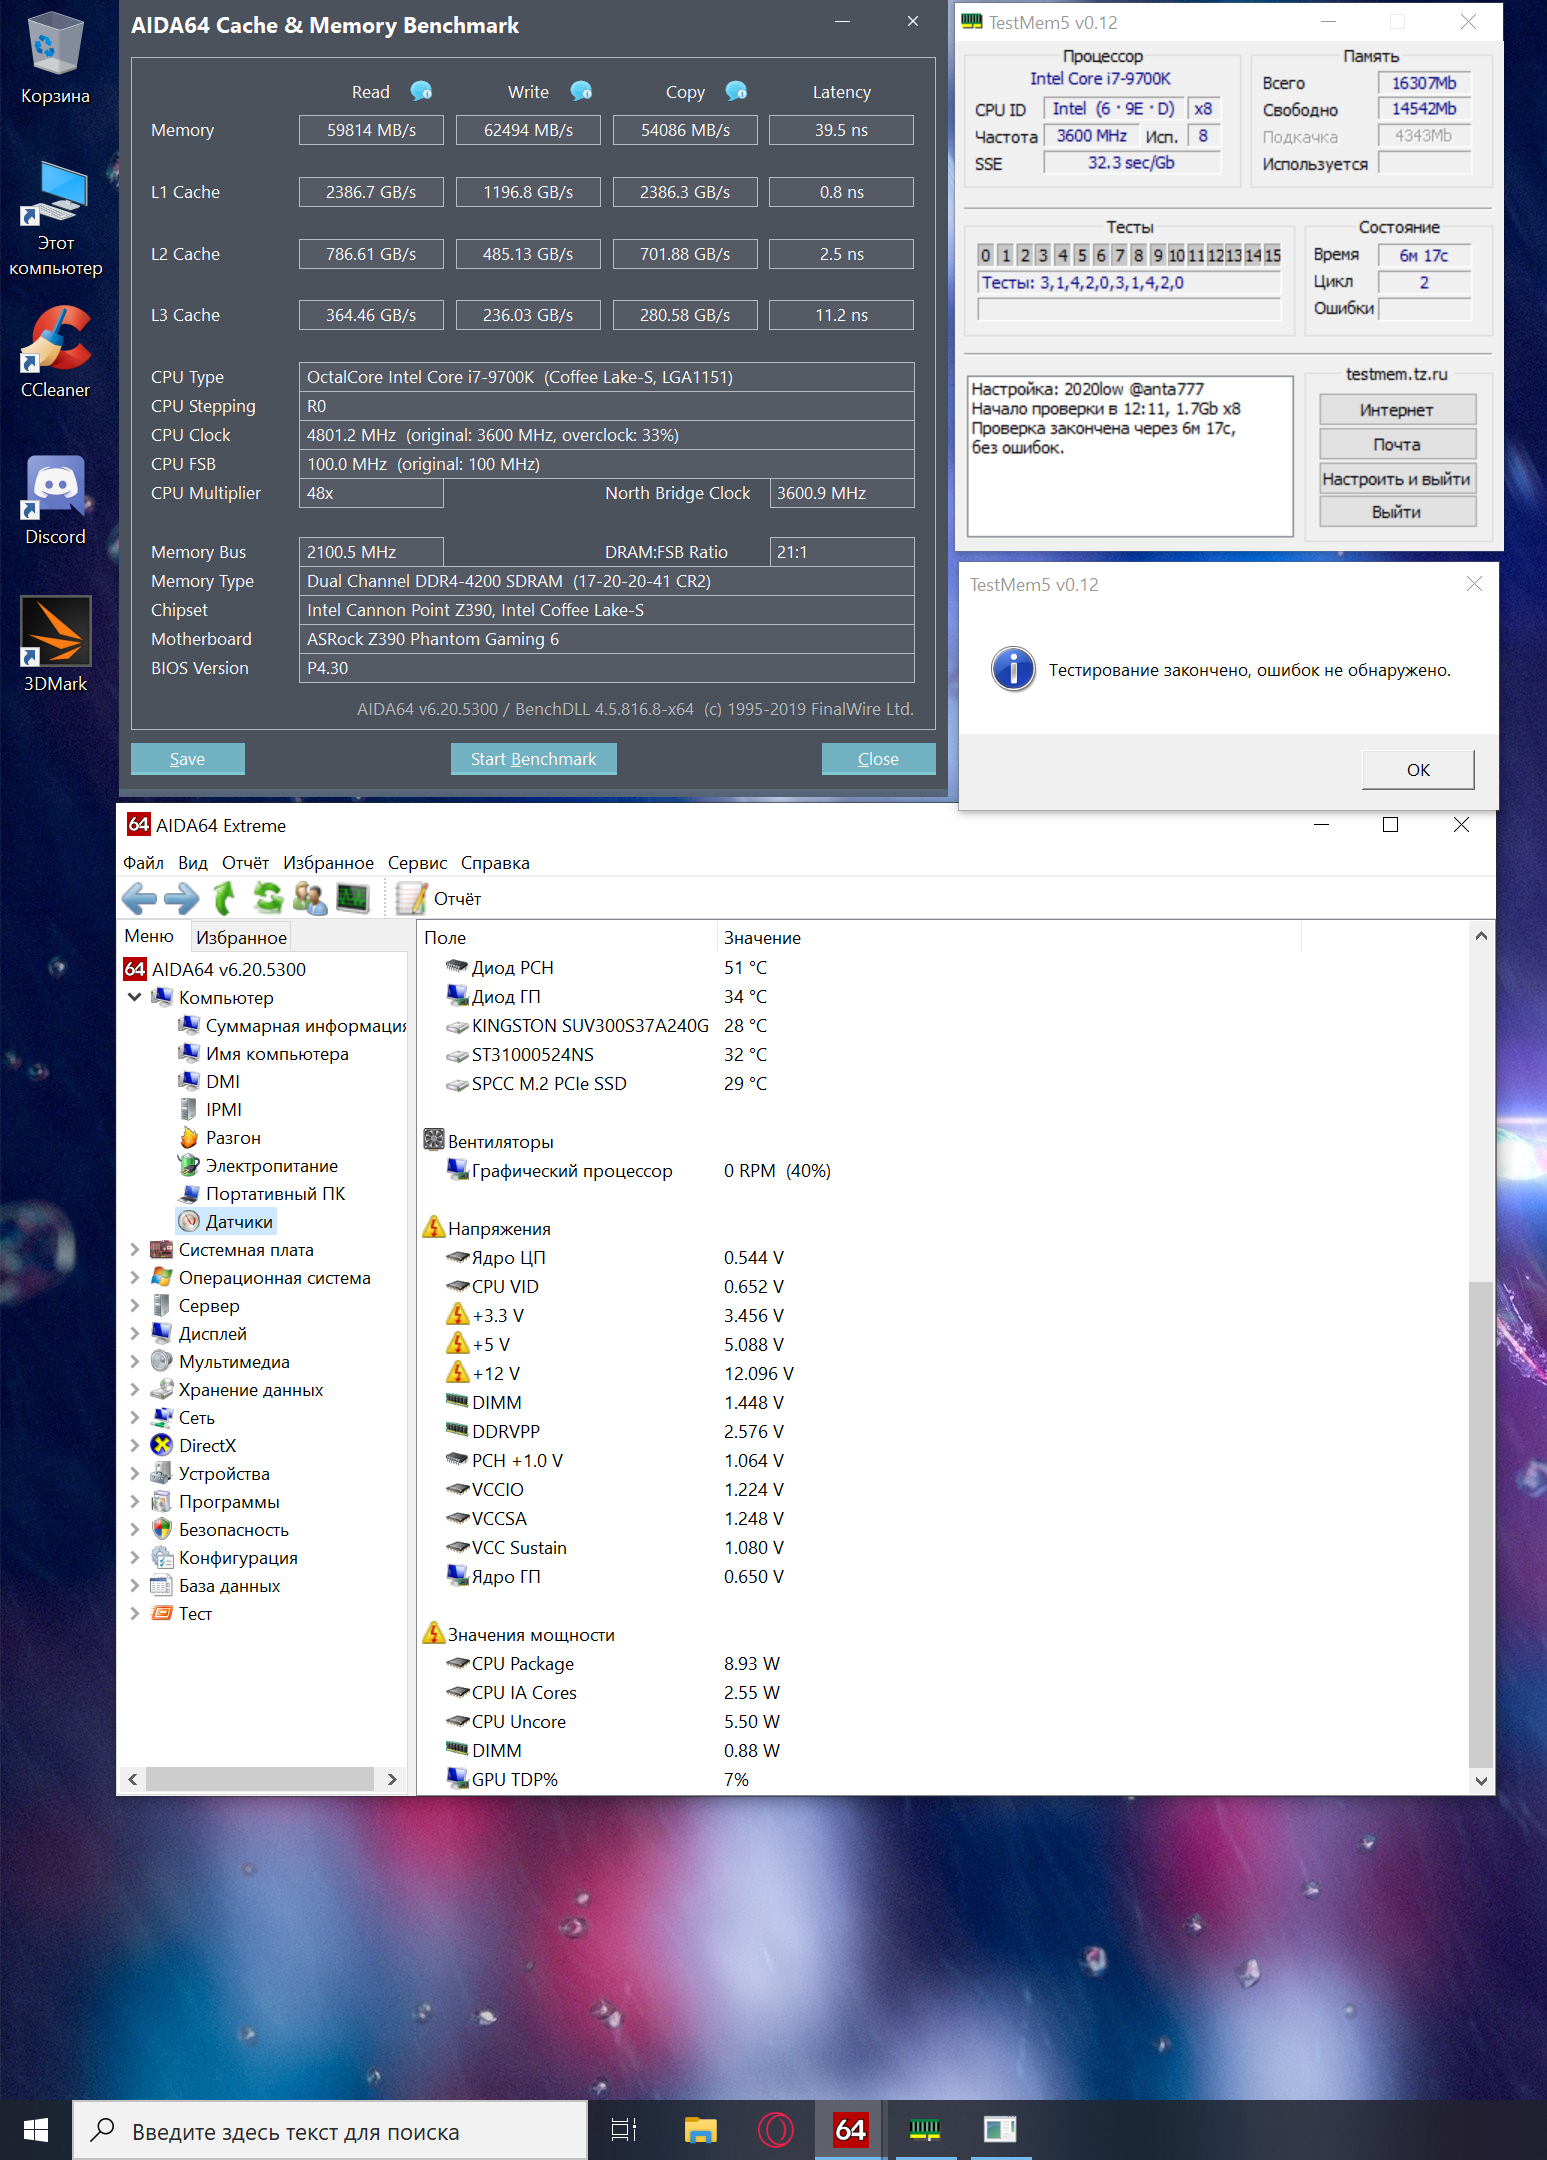This screenshot has height=2160, width=1547.
Task: Open the Корзина recycle bin desktop icon
Action: 55,60
